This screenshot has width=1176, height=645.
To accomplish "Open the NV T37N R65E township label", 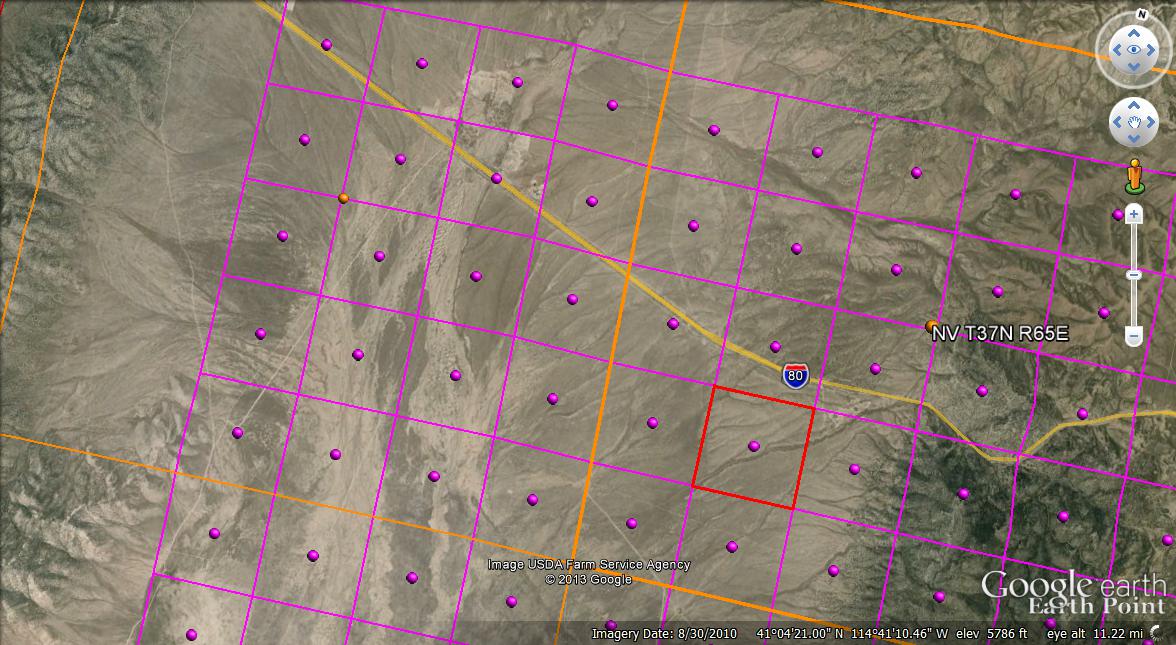I will point(1000,334).
